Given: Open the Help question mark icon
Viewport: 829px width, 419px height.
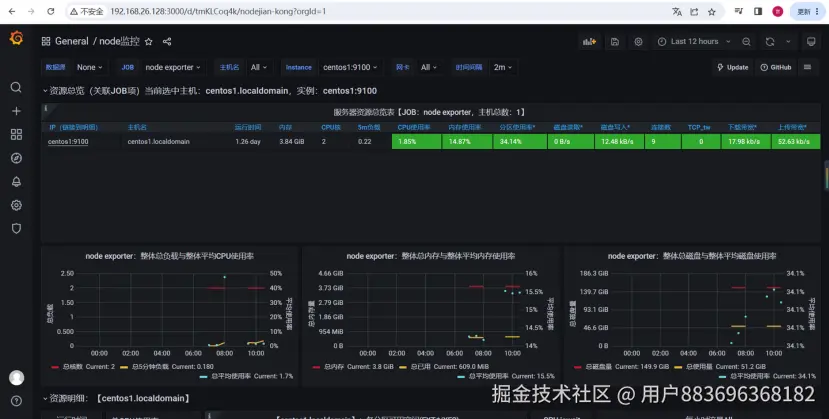Looking at the screenshot, I should 16,401.
